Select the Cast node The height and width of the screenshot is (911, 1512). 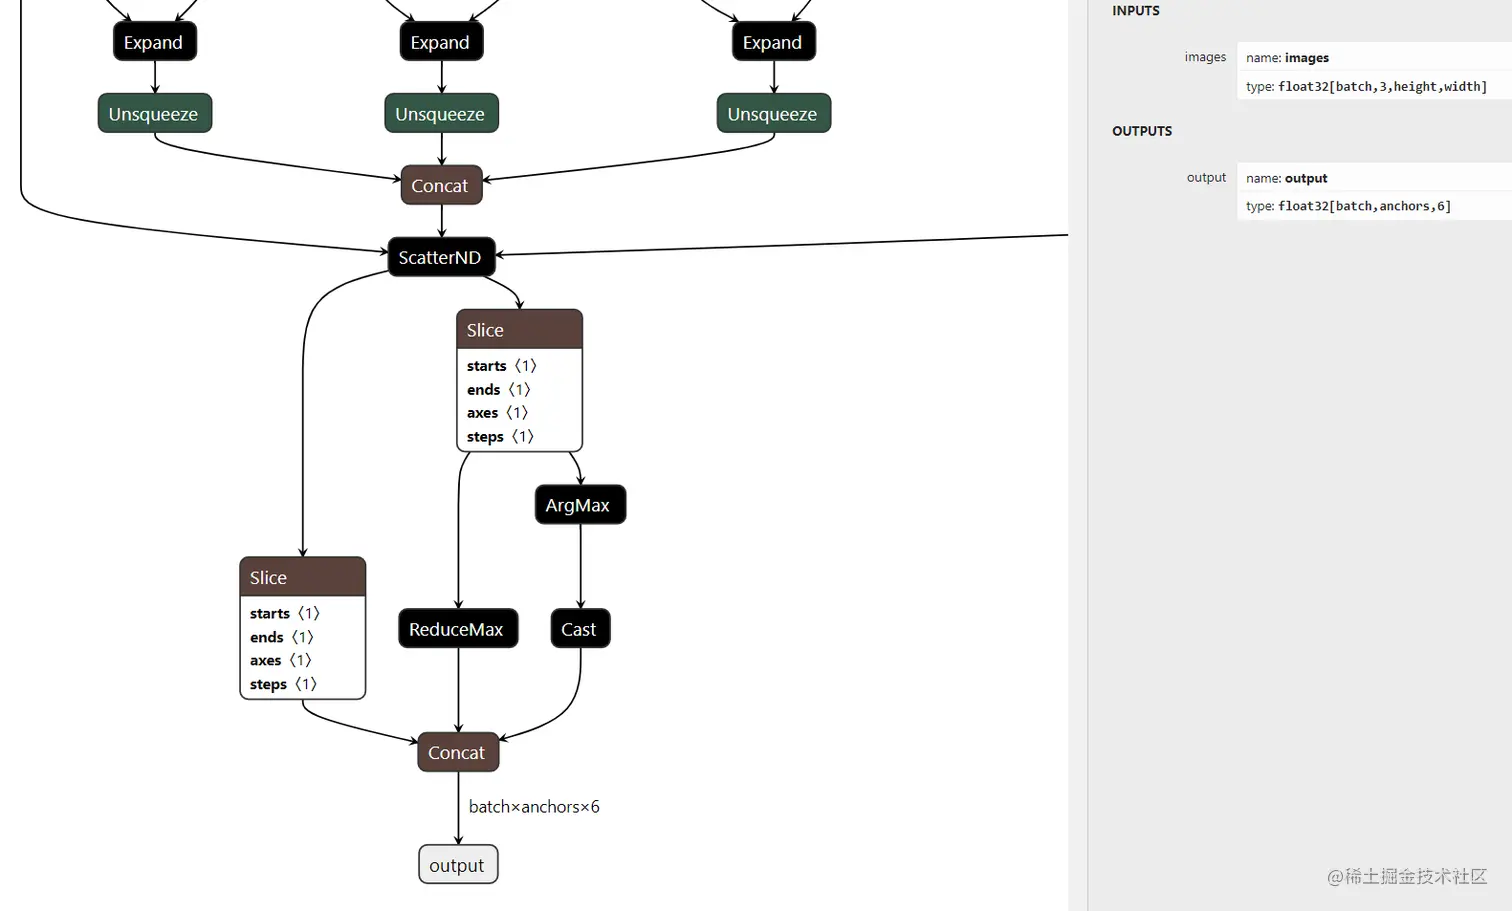(x=580, y=628)
